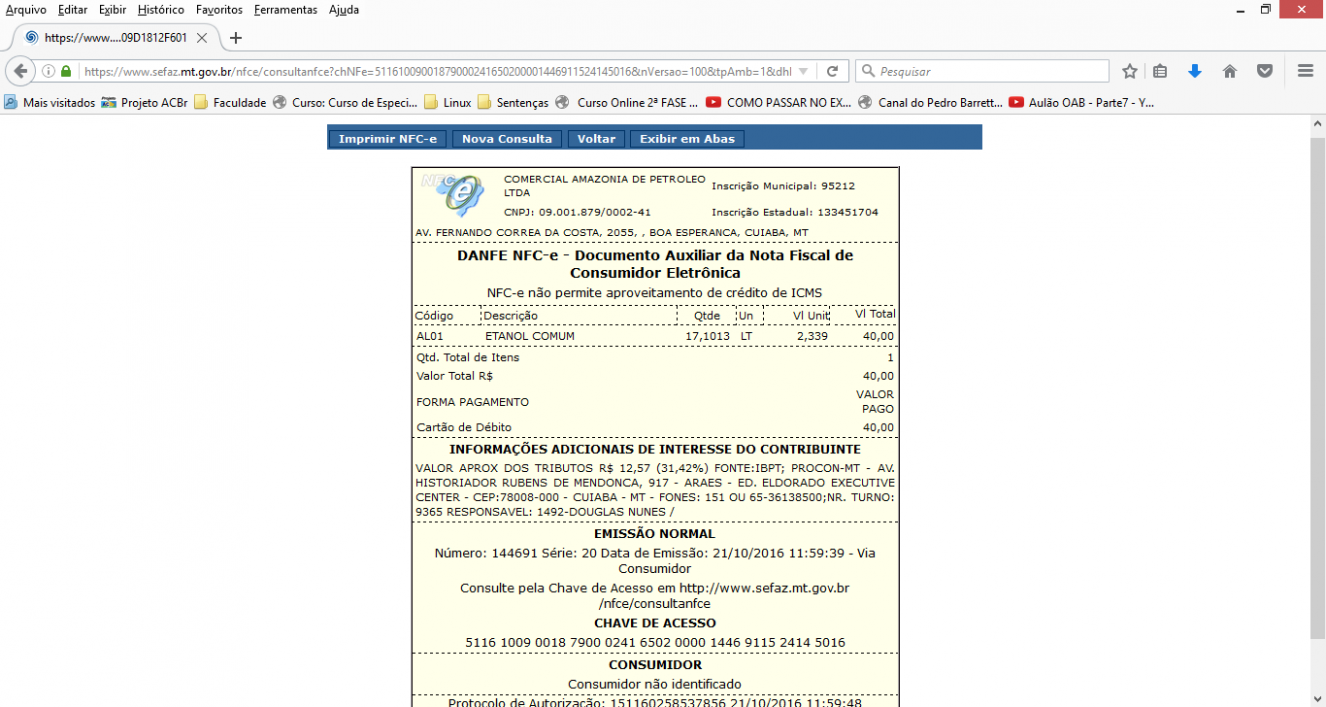This screenshot has height=707, width=1326.
Task: Open the Ajuda menu
Action: point(343,9)
